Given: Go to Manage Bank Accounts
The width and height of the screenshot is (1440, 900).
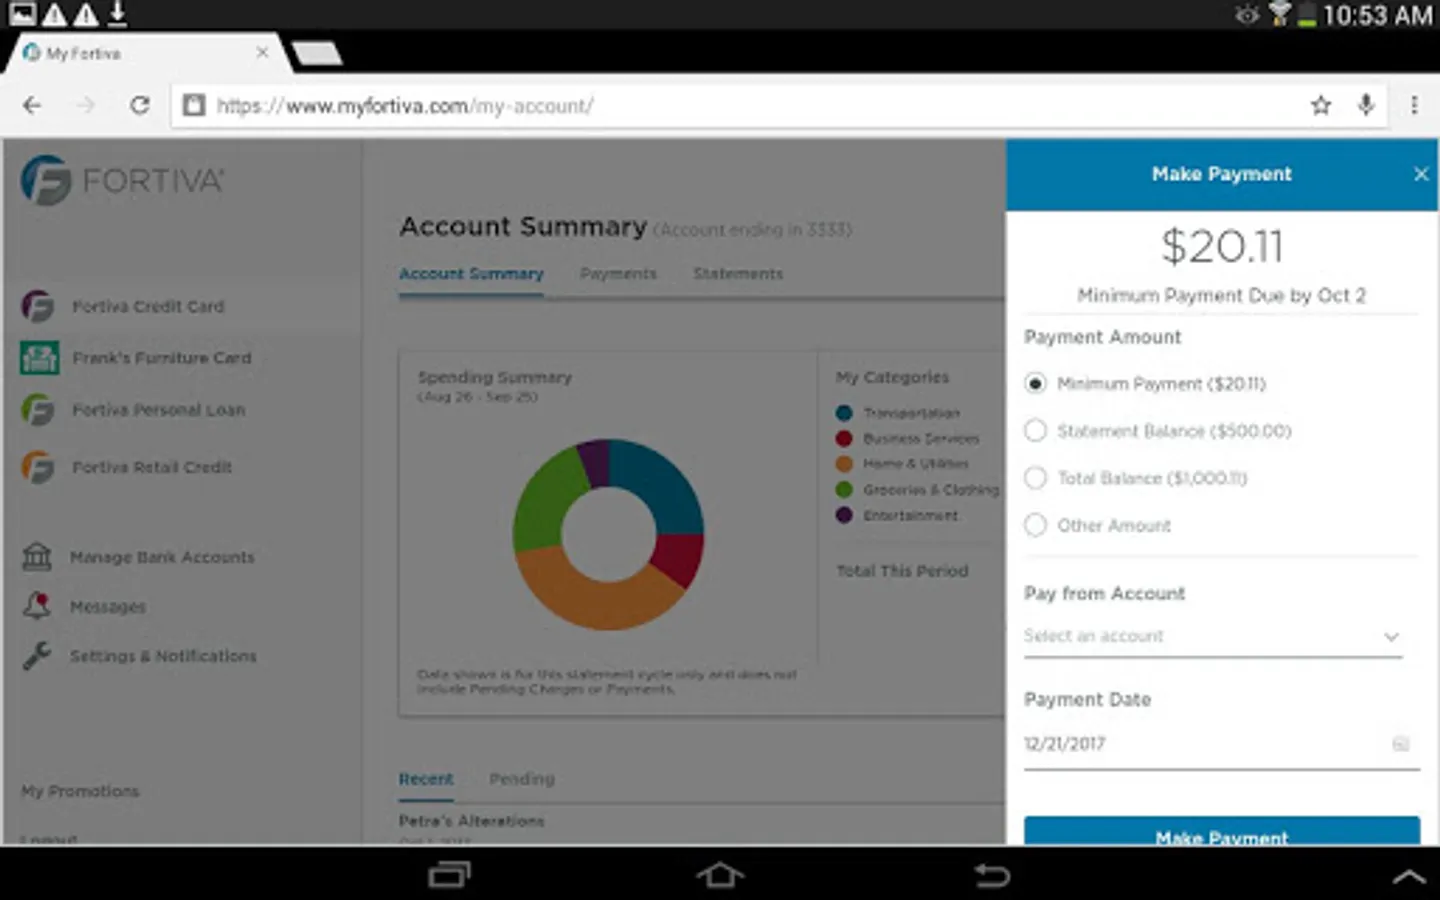Looking at the screenshot, I should pos(162,557).
